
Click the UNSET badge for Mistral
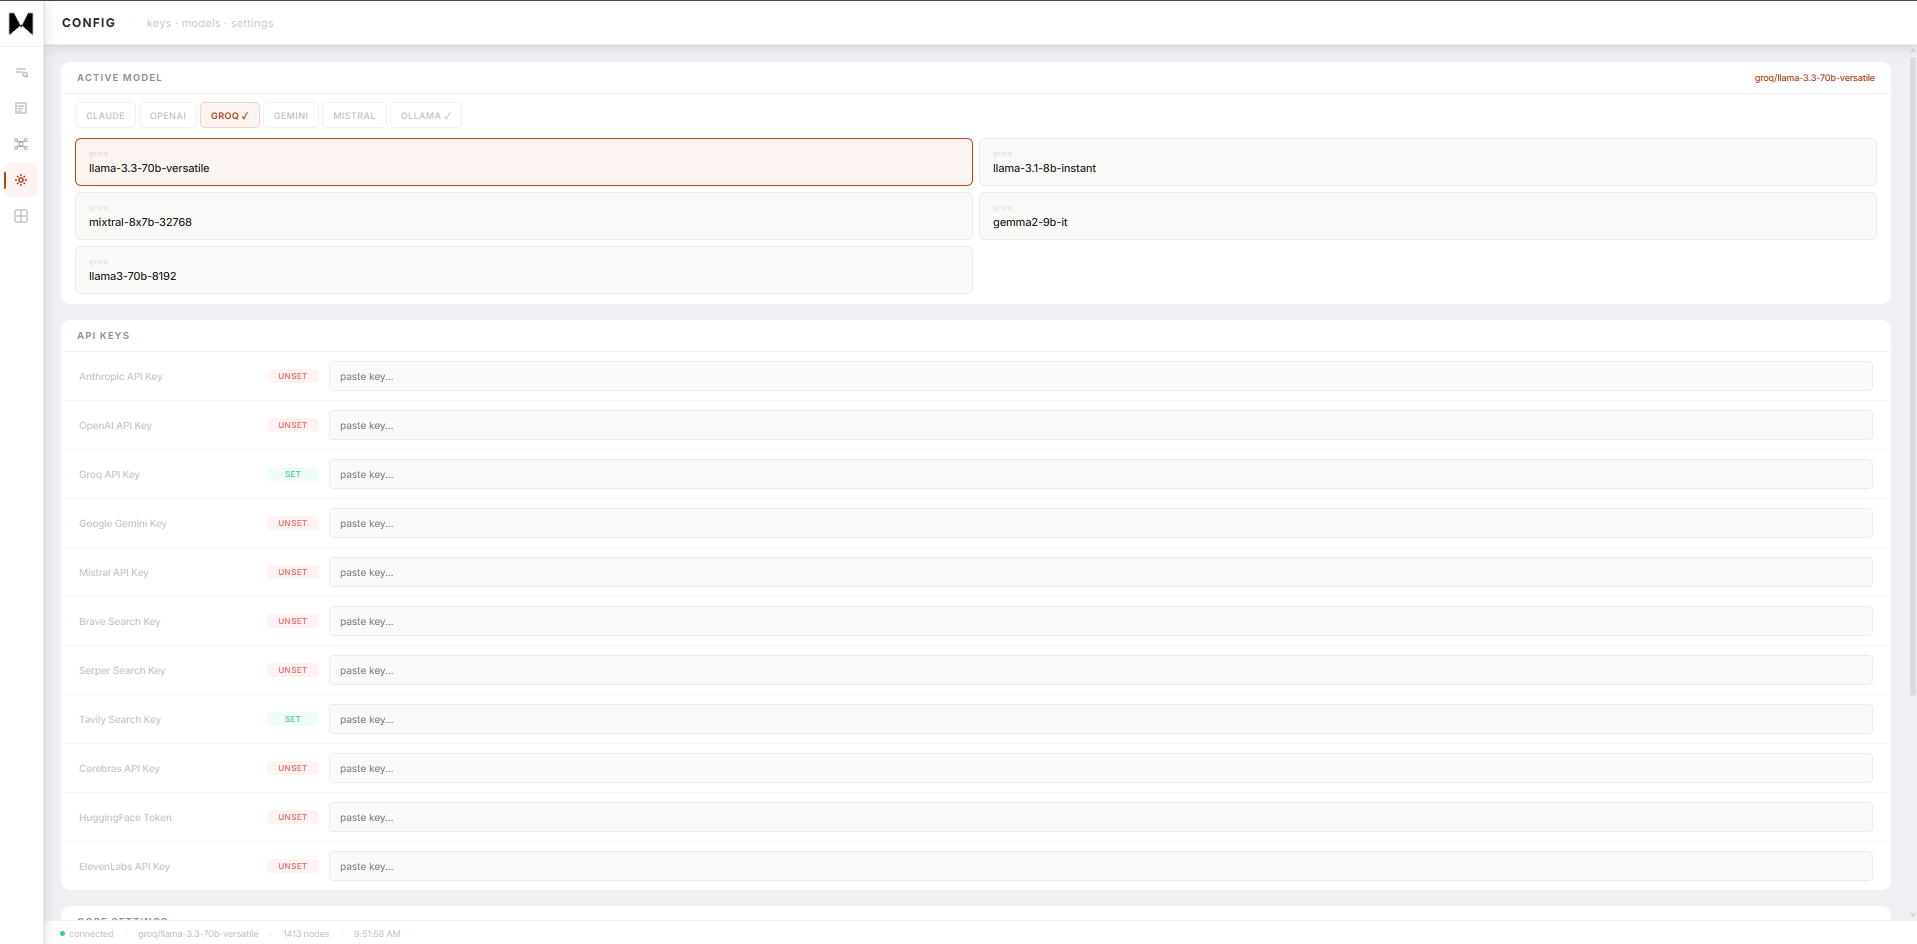pos(293,572)
